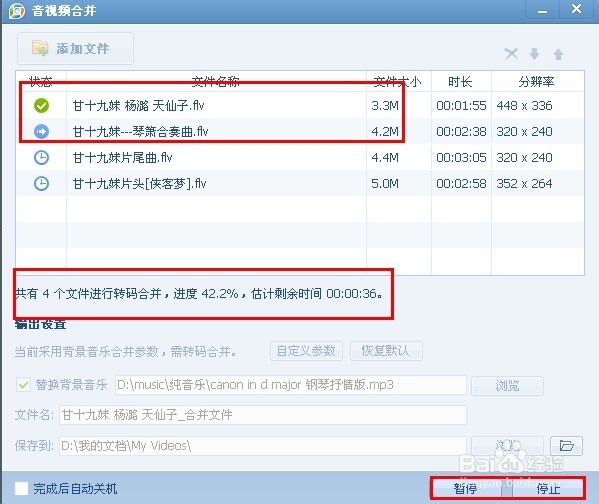Toggle the 完成后自动关机 checkbox

[x=21, y=488]
